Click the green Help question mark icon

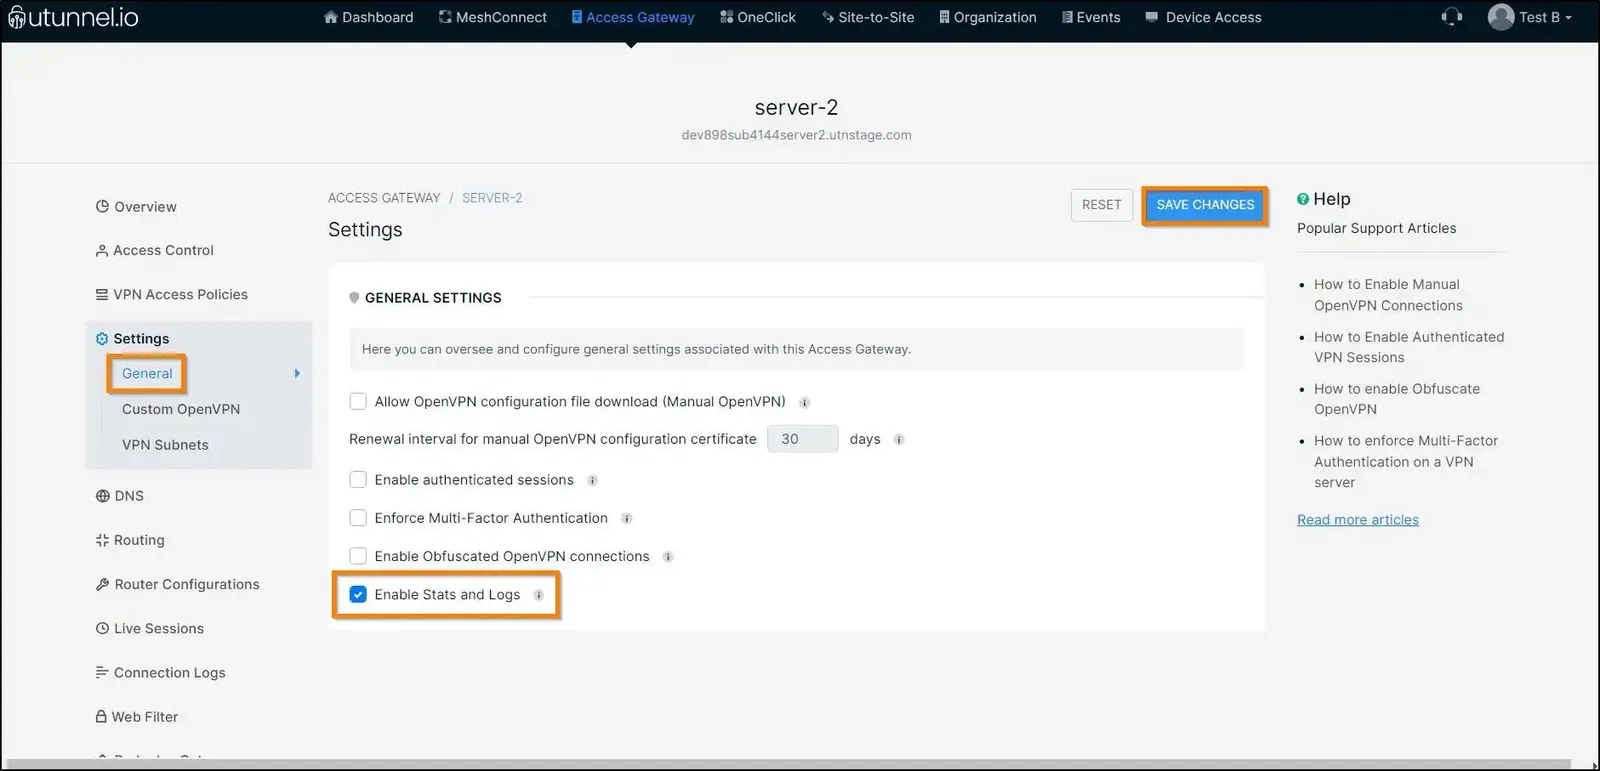(x=1303, y=199)
